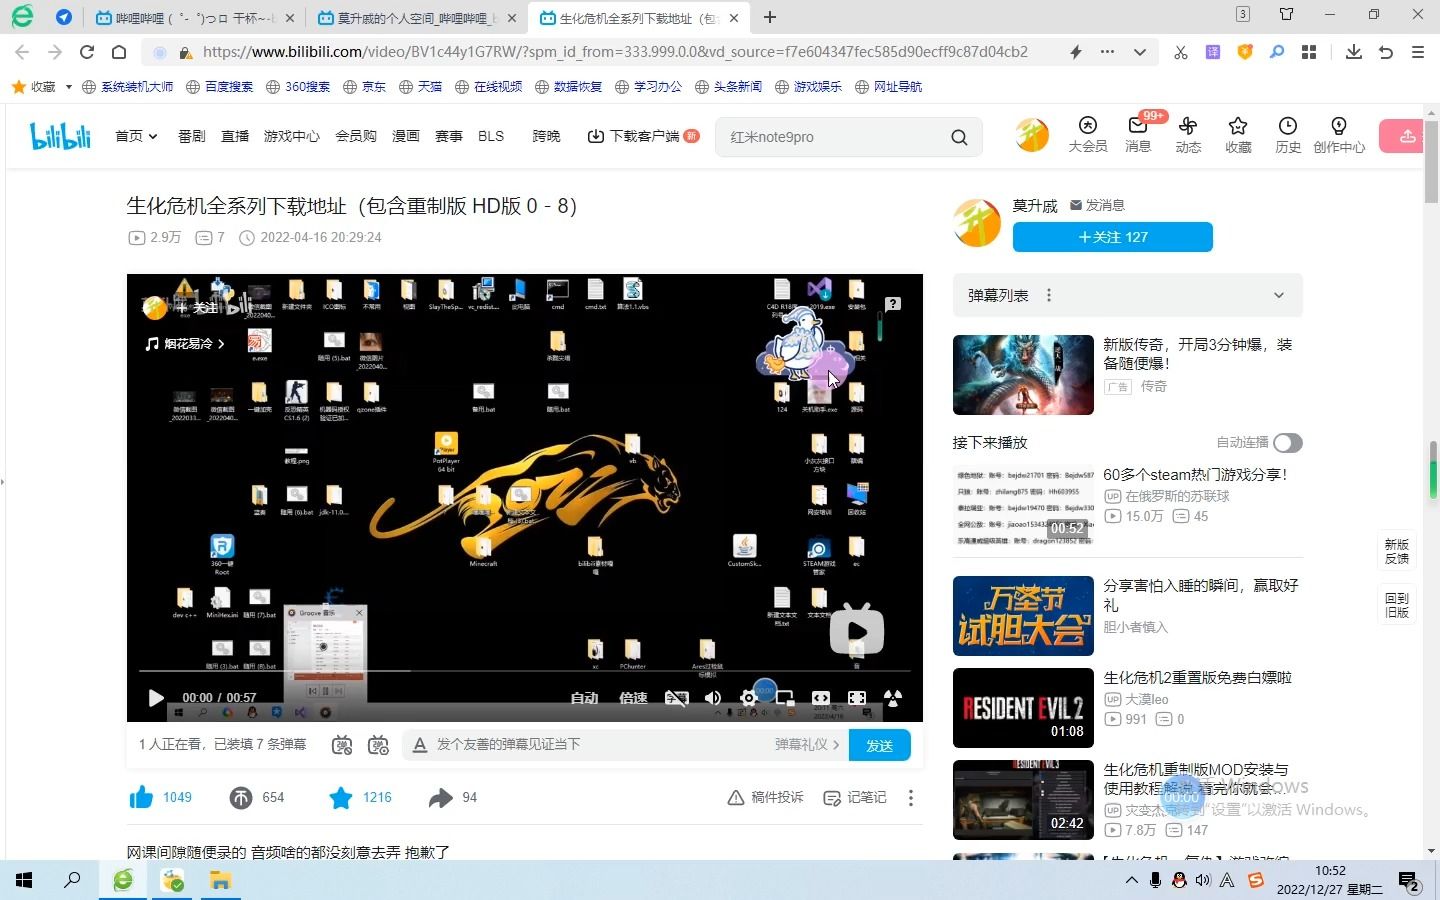1440x900 pixels.
Task: Open 自动 video quality selector
Action: pos(585,697)
